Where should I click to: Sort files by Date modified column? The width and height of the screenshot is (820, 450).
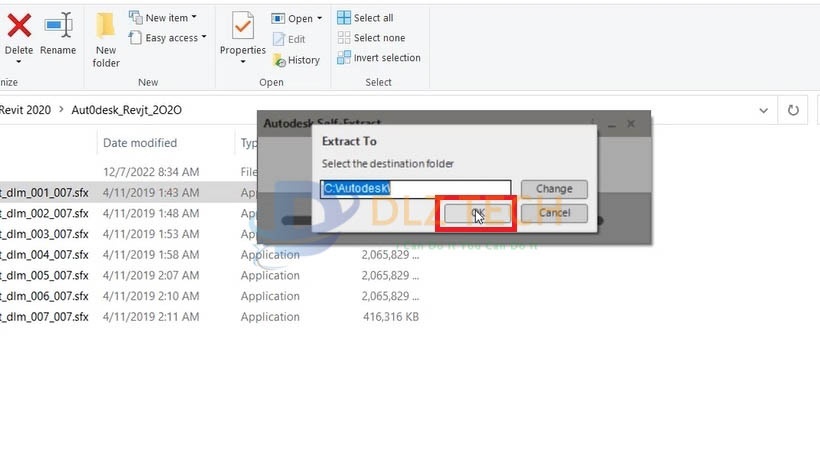(140, 143)
